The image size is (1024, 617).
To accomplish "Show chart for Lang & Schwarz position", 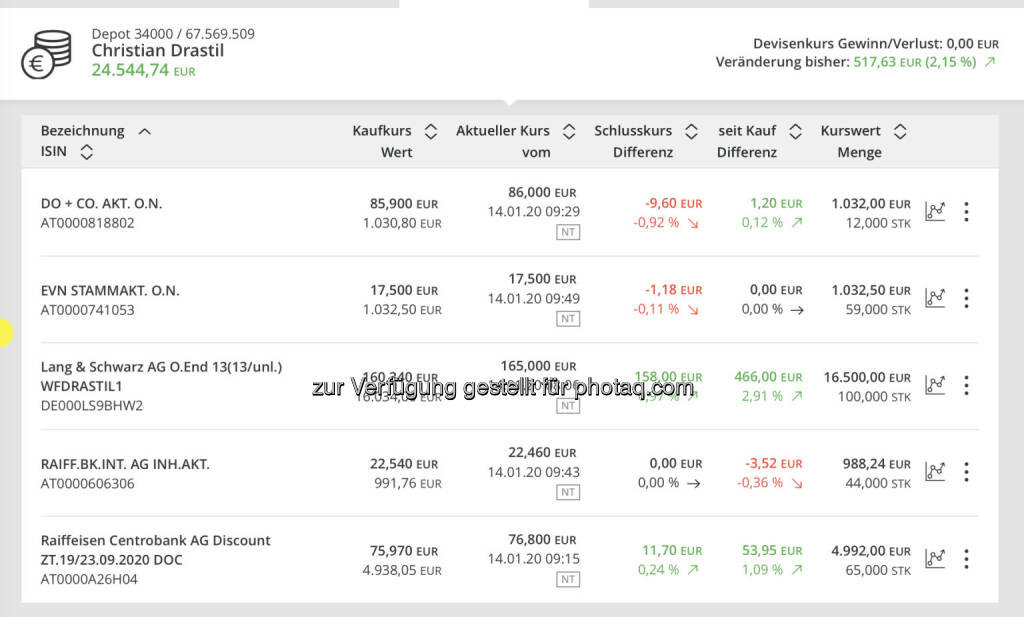I will 935,385.
